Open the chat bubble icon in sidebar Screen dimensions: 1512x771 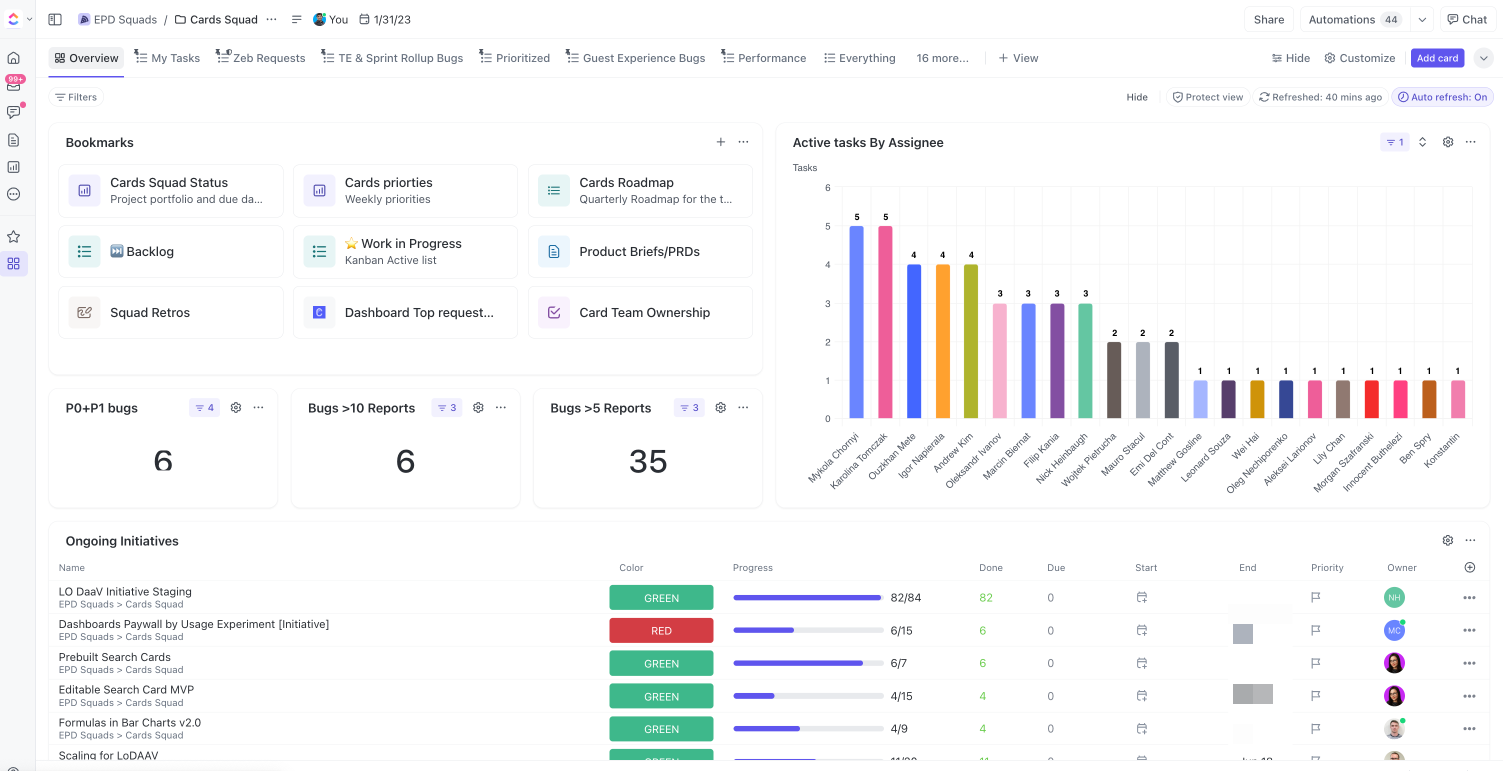pyautogui.click(x=14, y=112)
